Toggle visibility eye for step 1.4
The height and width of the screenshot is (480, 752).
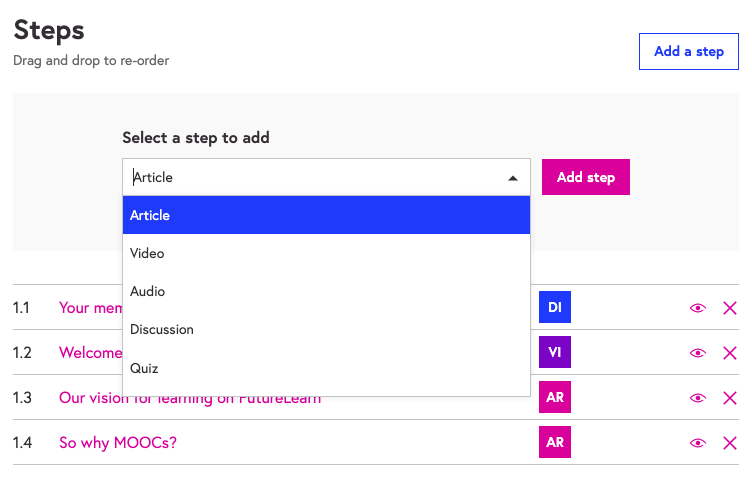[698, 443]
